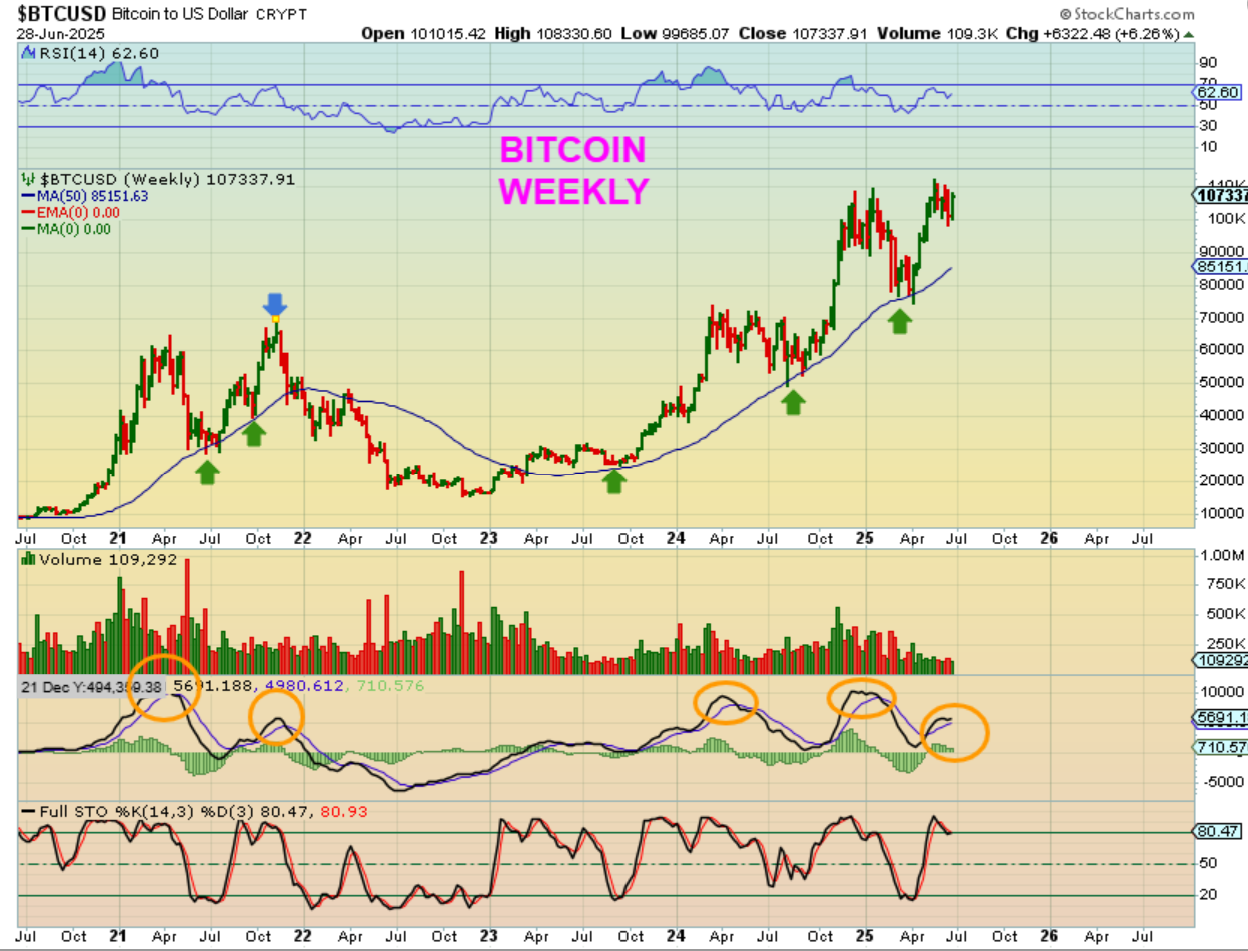Image resolution: width=1248 pixels, height=951 pixels.
Task: Click the Chg +6322.48 (+6.26%) value
Action: (1093, 33)
